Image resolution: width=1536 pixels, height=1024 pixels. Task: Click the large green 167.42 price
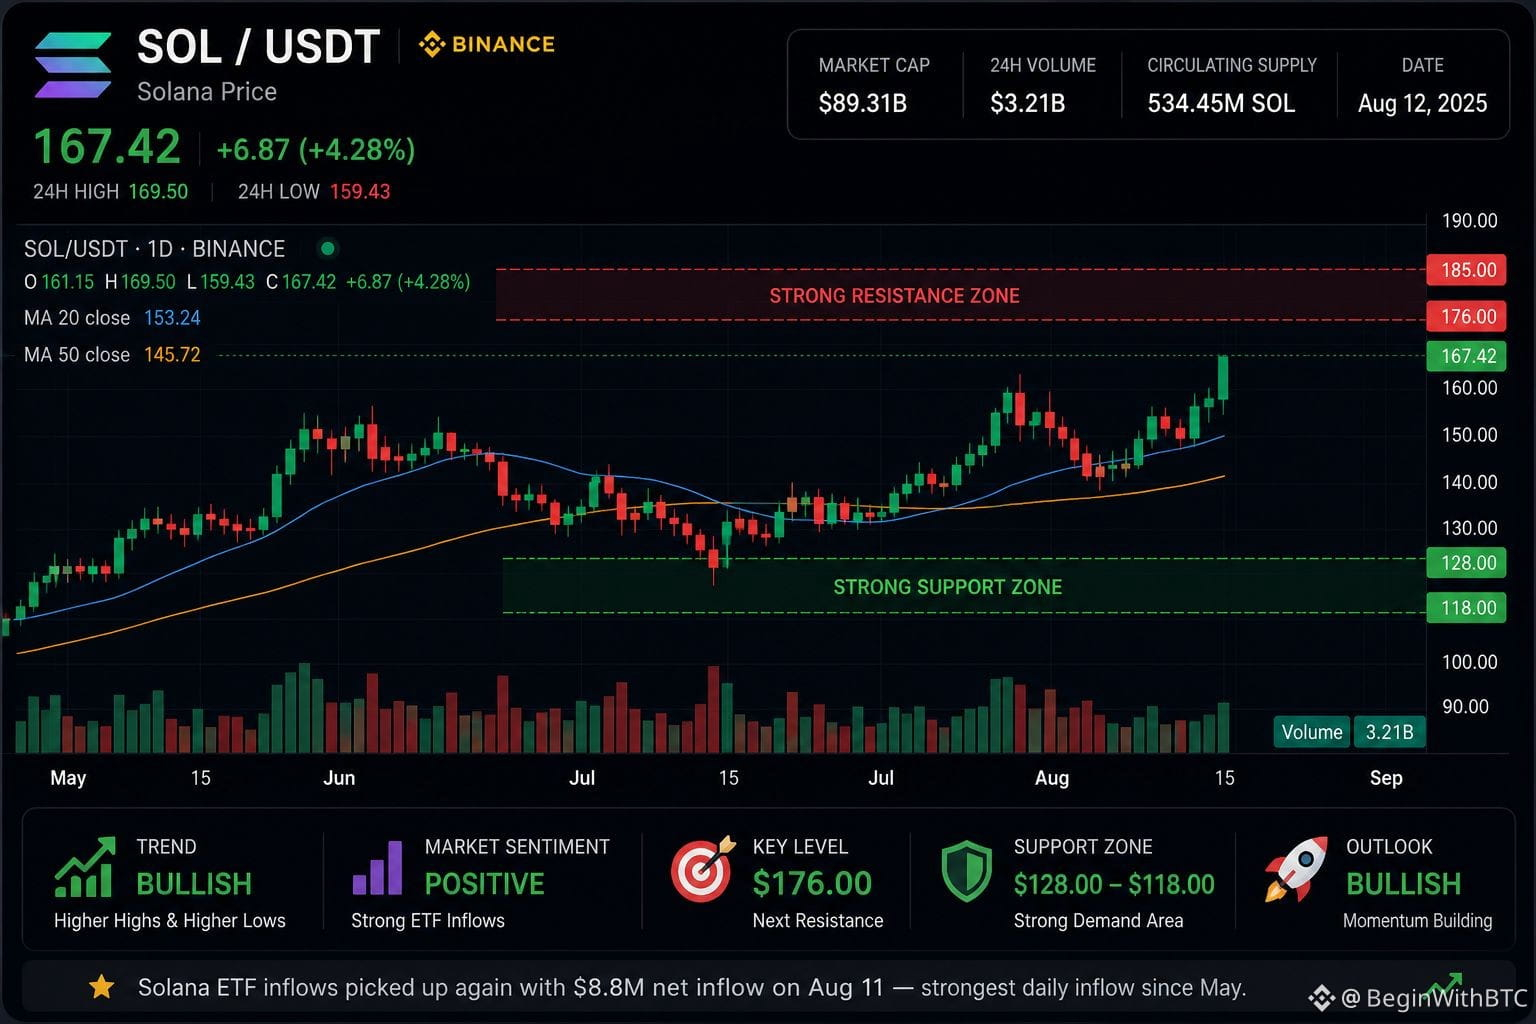[107, 147]
